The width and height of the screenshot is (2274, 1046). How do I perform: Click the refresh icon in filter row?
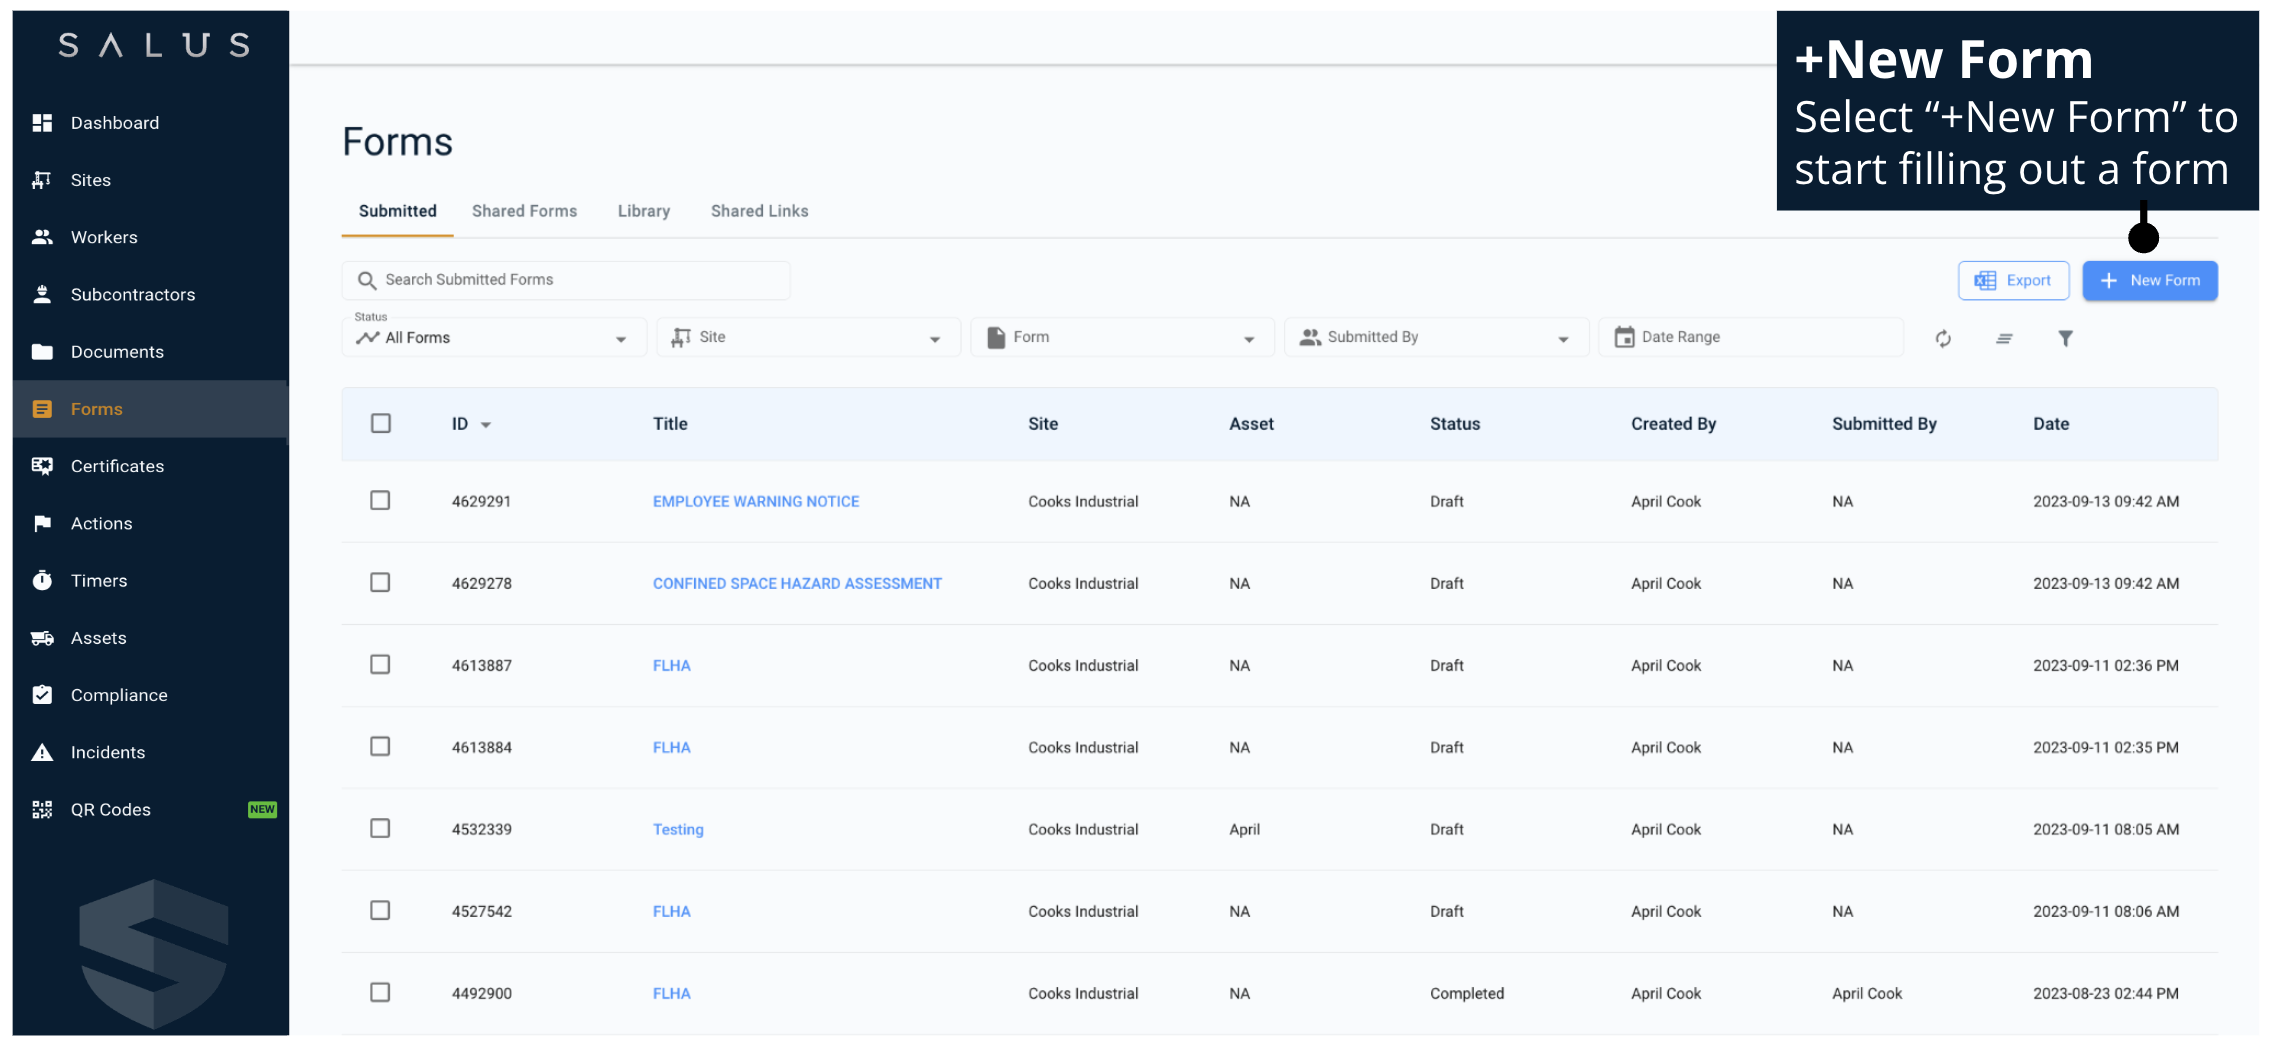tap(1942, 339)
